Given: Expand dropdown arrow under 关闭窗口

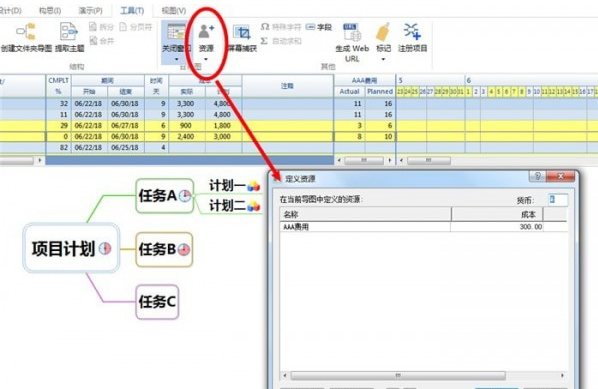Looking at the screenshot, I should click(x=176, y=59).
